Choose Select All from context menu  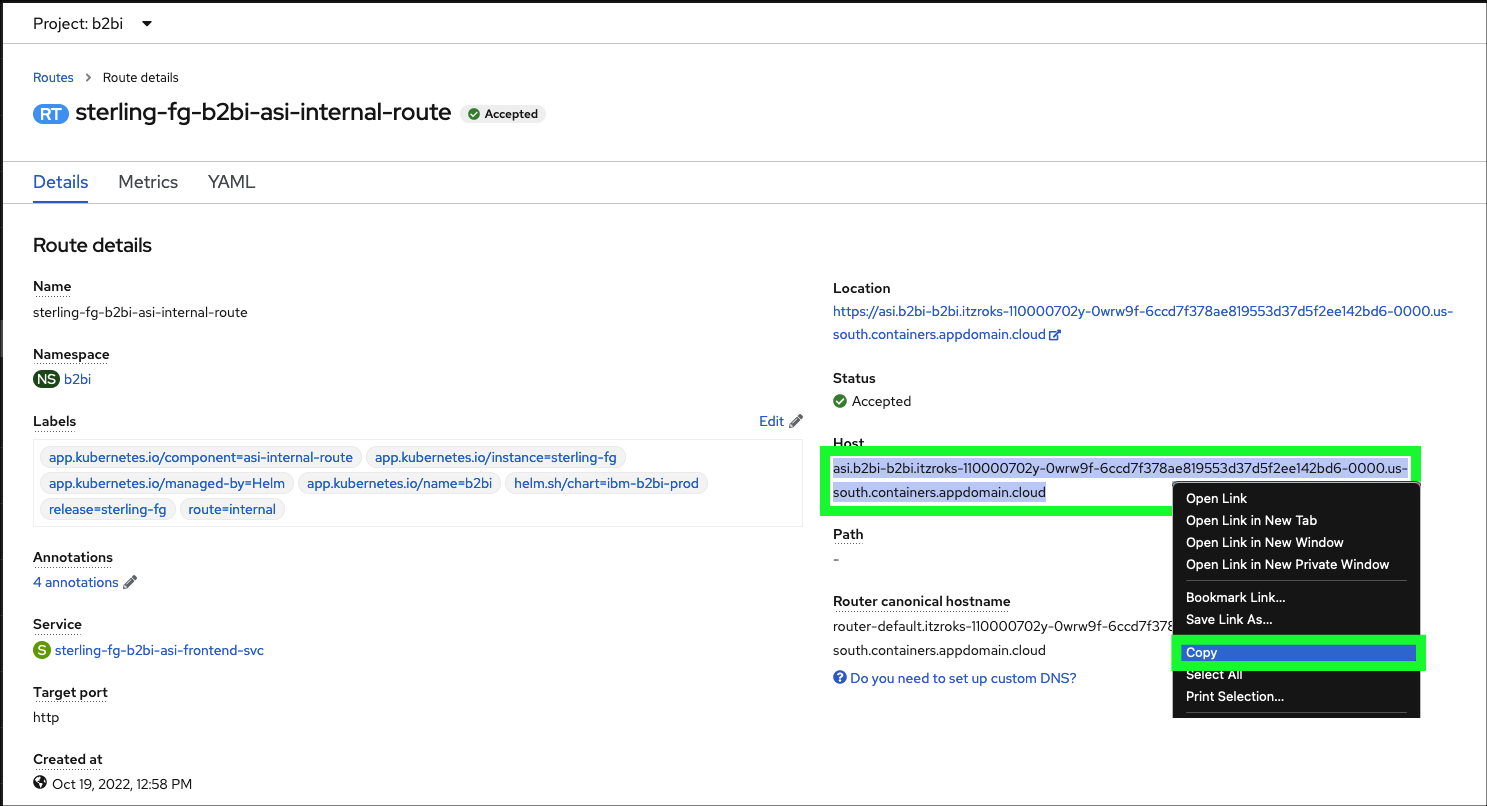[x=1214, y=675]
